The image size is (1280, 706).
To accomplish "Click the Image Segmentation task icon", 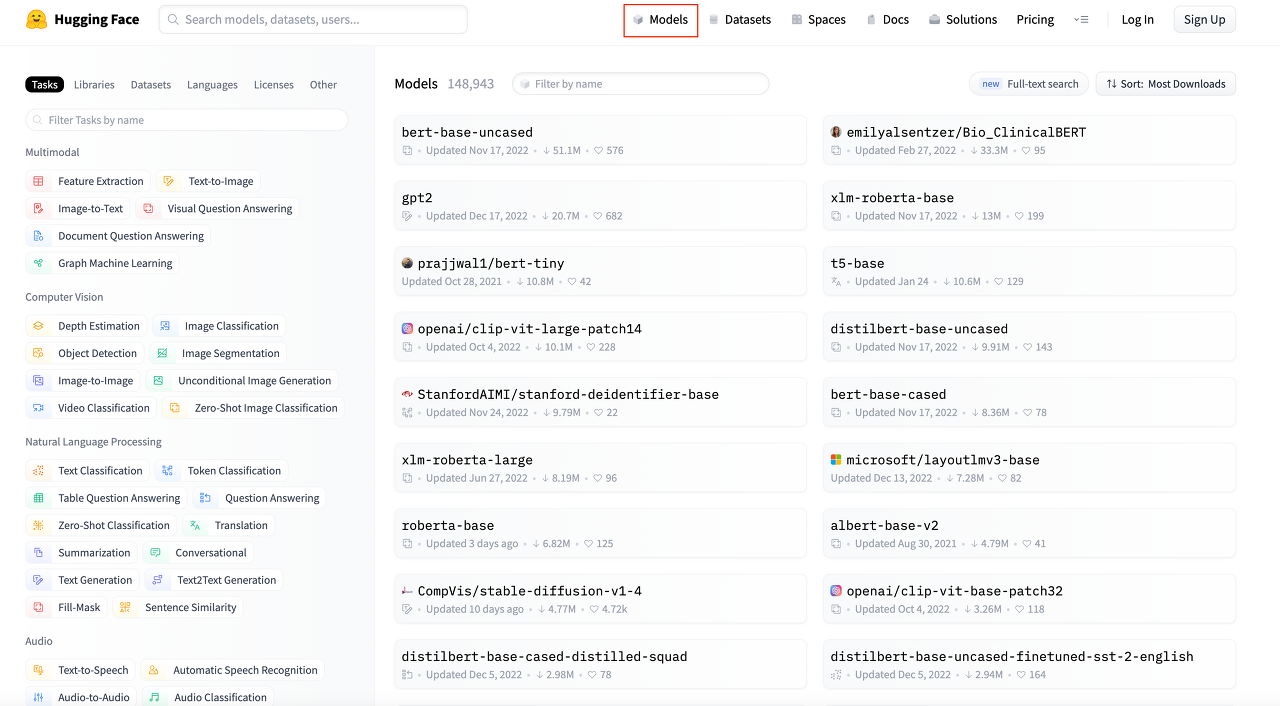I will [x=162, y=353].
